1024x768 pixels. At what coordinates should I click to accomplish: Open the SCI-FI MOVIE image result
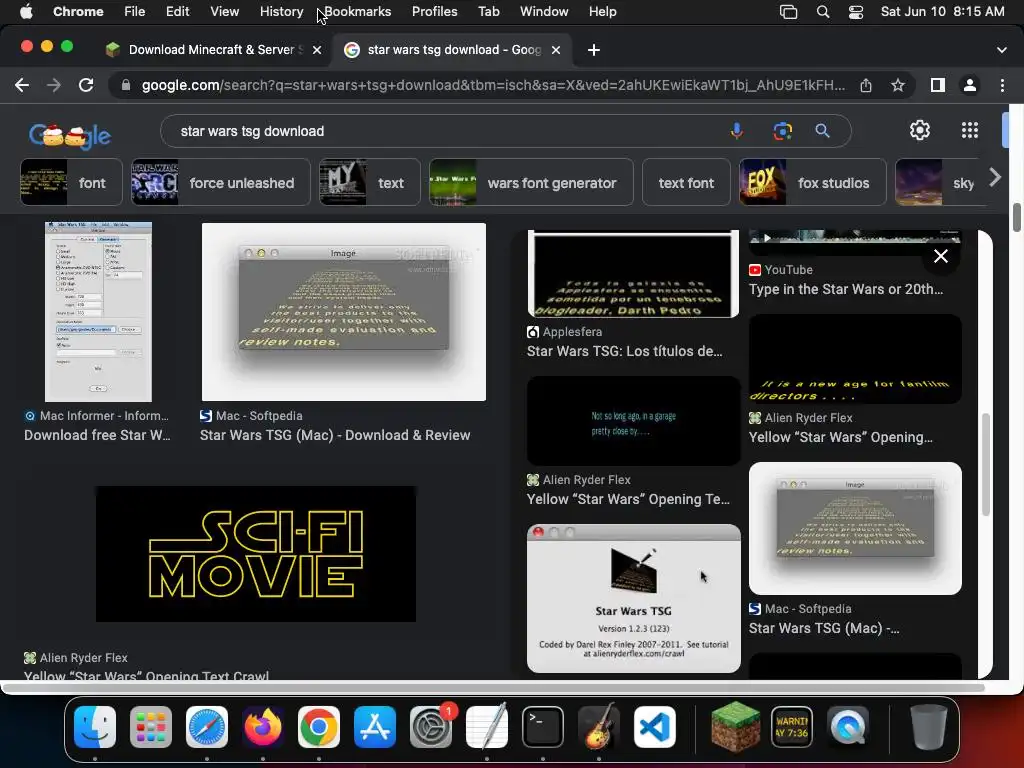coord(255,554)
